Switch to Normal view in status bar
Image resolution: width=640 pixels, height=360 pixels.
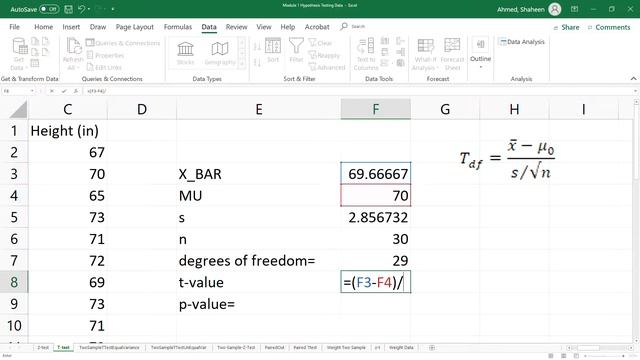(x=551, y=356)
